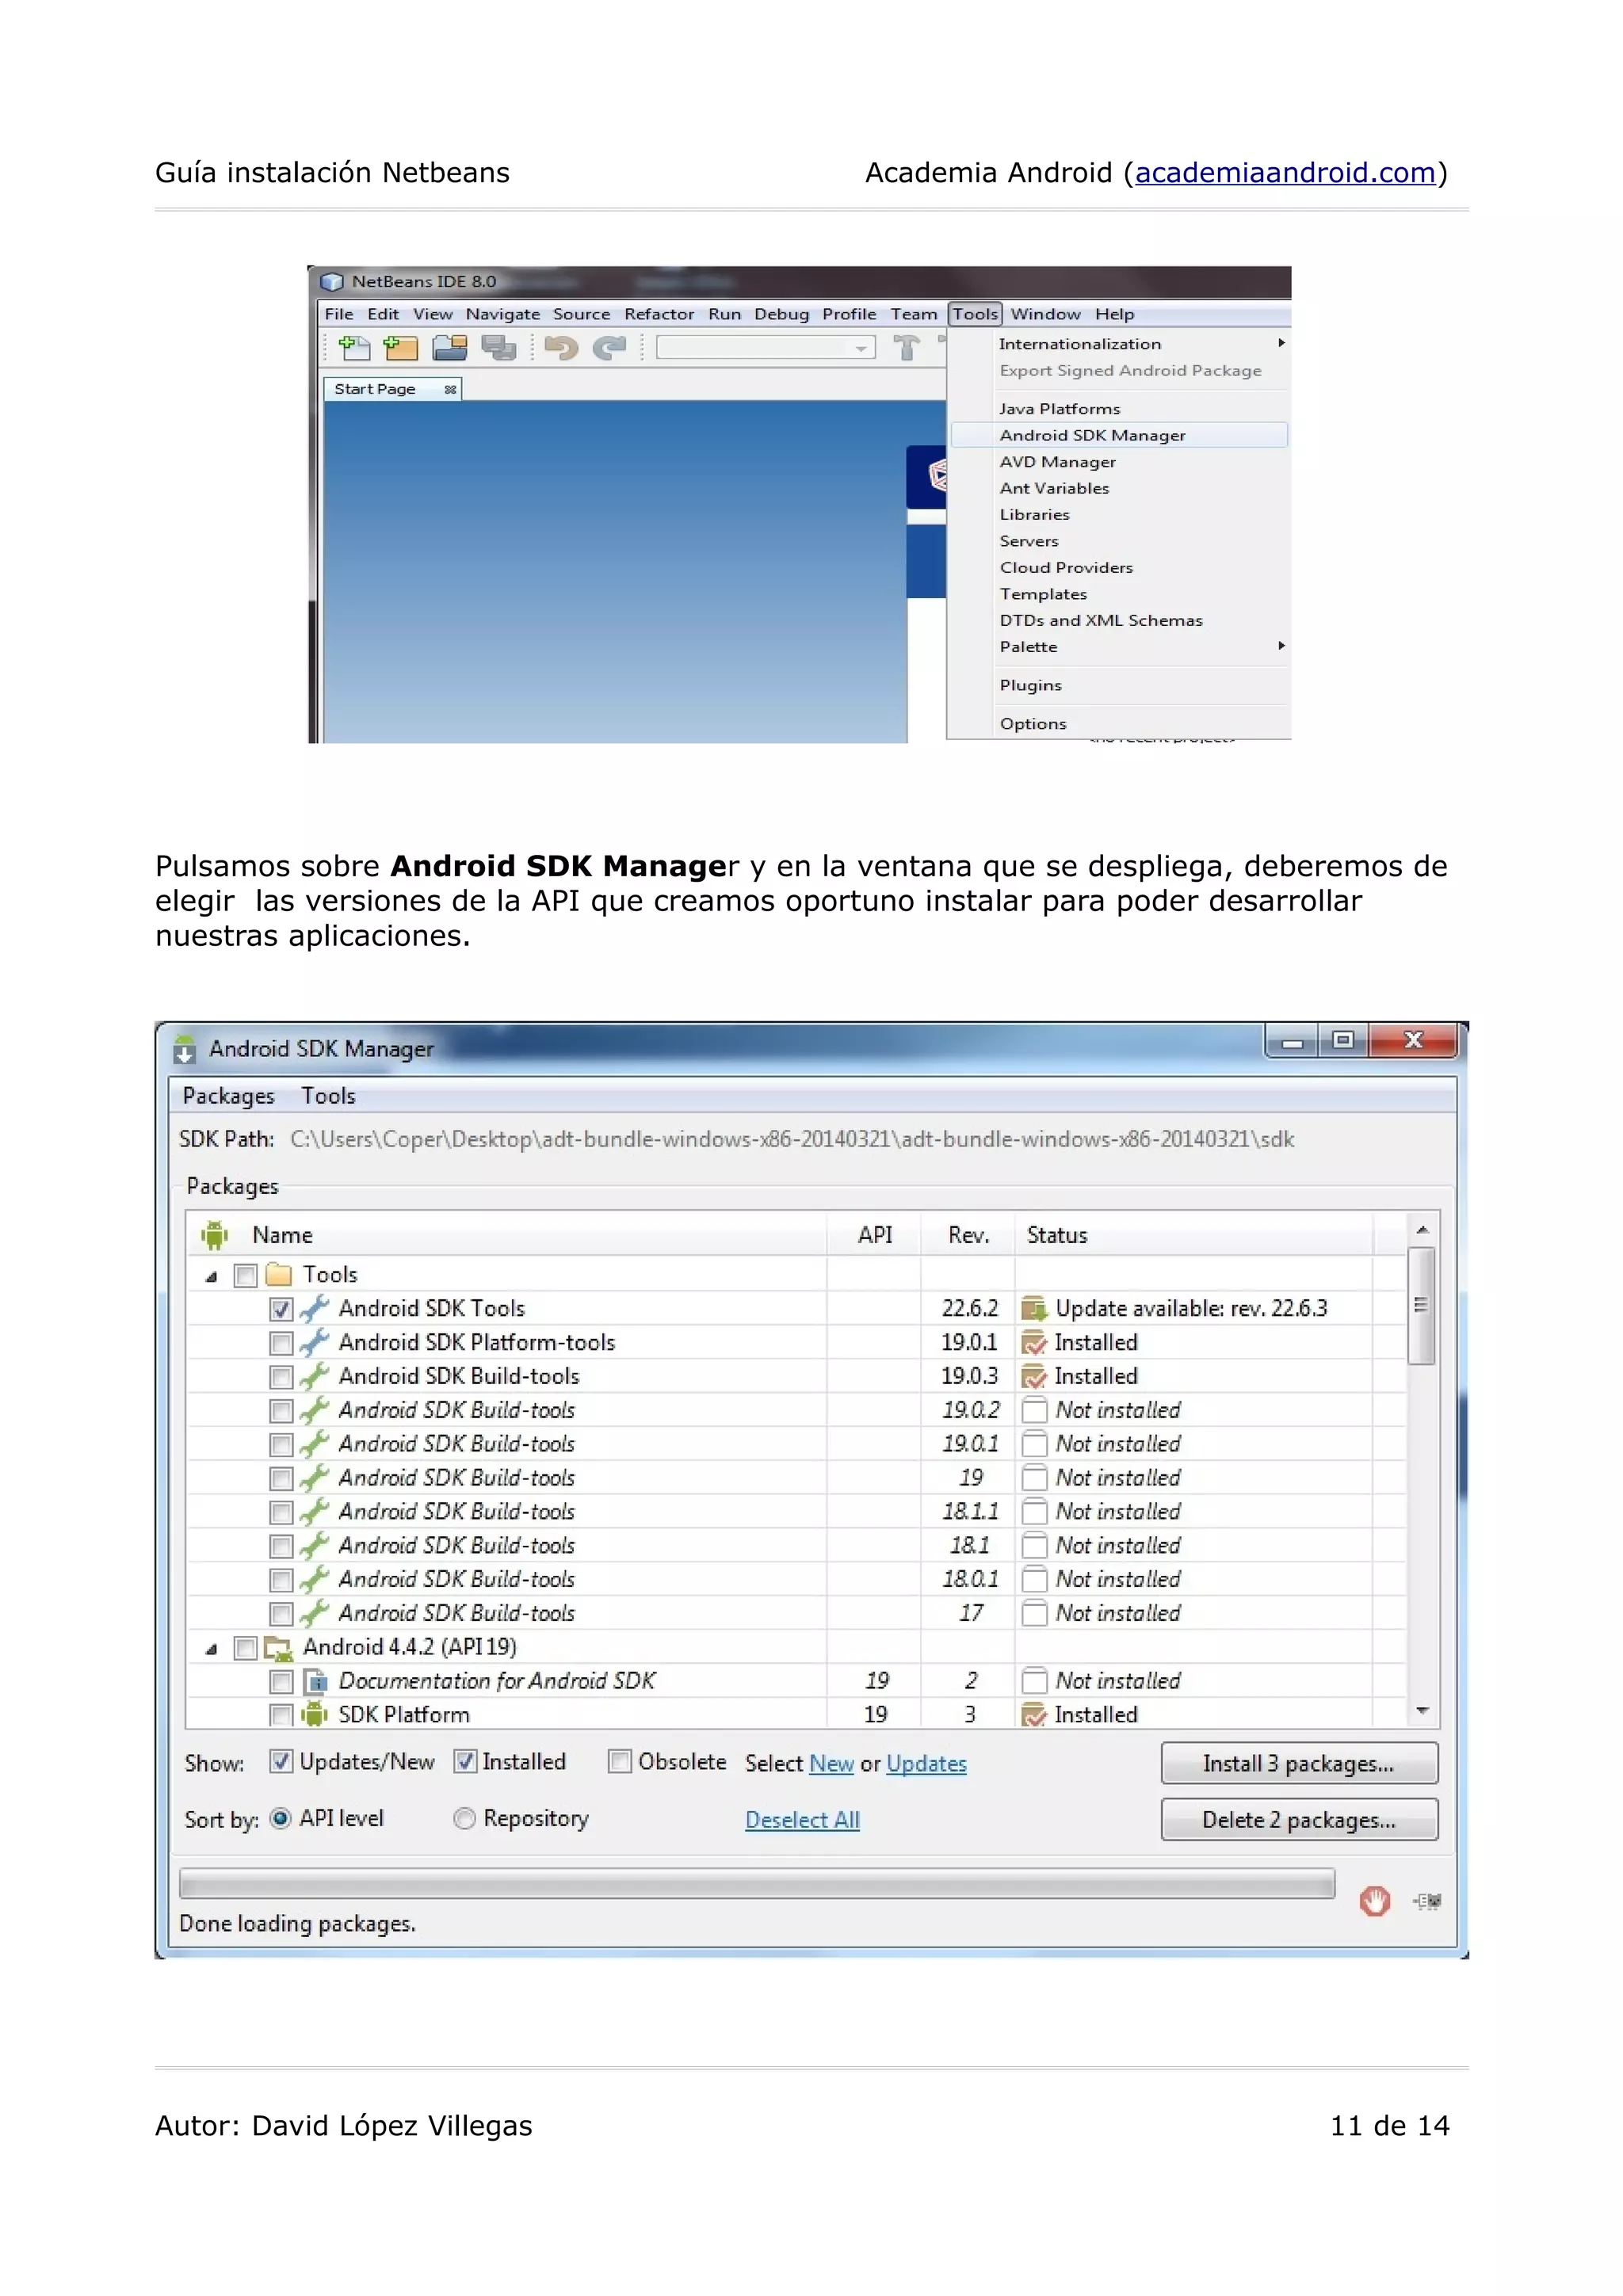Click the red stop icon beside progress bar
This screenshot has height=2296, width=1623.
tap(1375, 1900)
